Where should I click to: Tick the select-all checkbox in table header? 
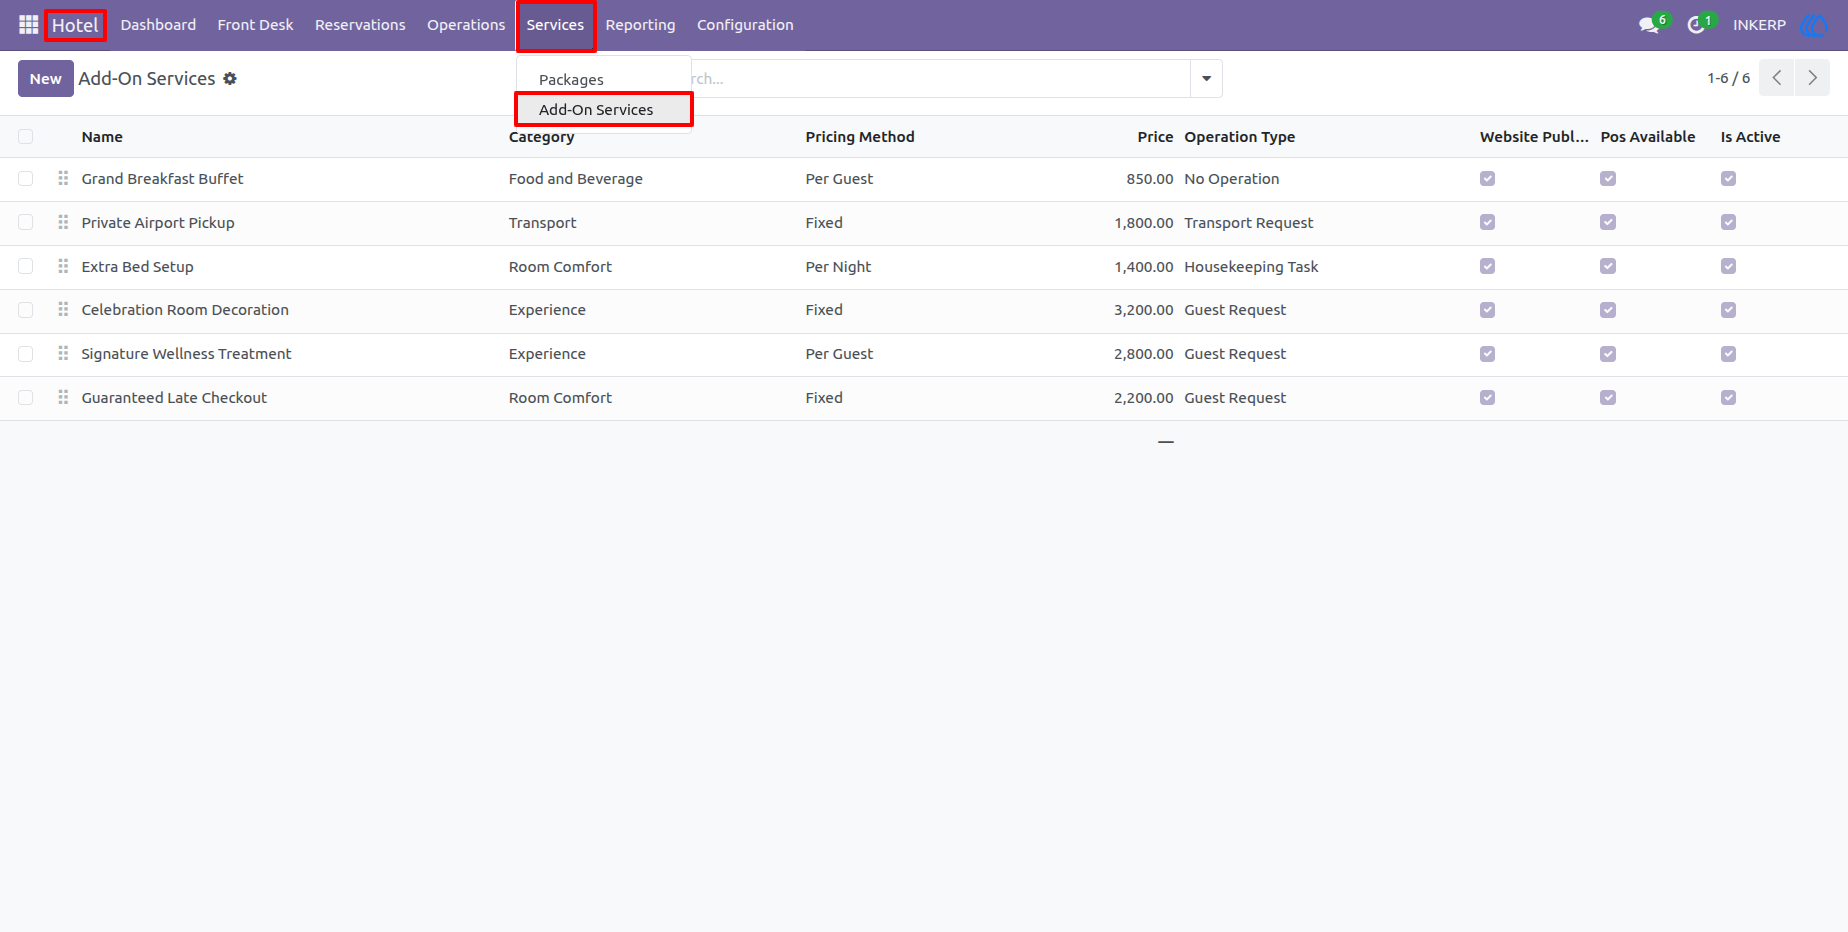(26, 137)
